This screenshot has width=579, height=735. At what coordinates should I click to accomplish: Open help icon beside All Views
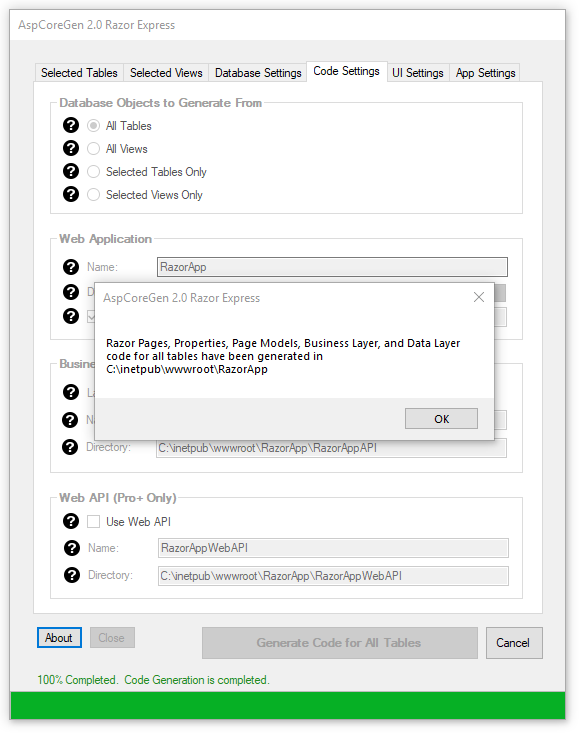tap(71, 149)
